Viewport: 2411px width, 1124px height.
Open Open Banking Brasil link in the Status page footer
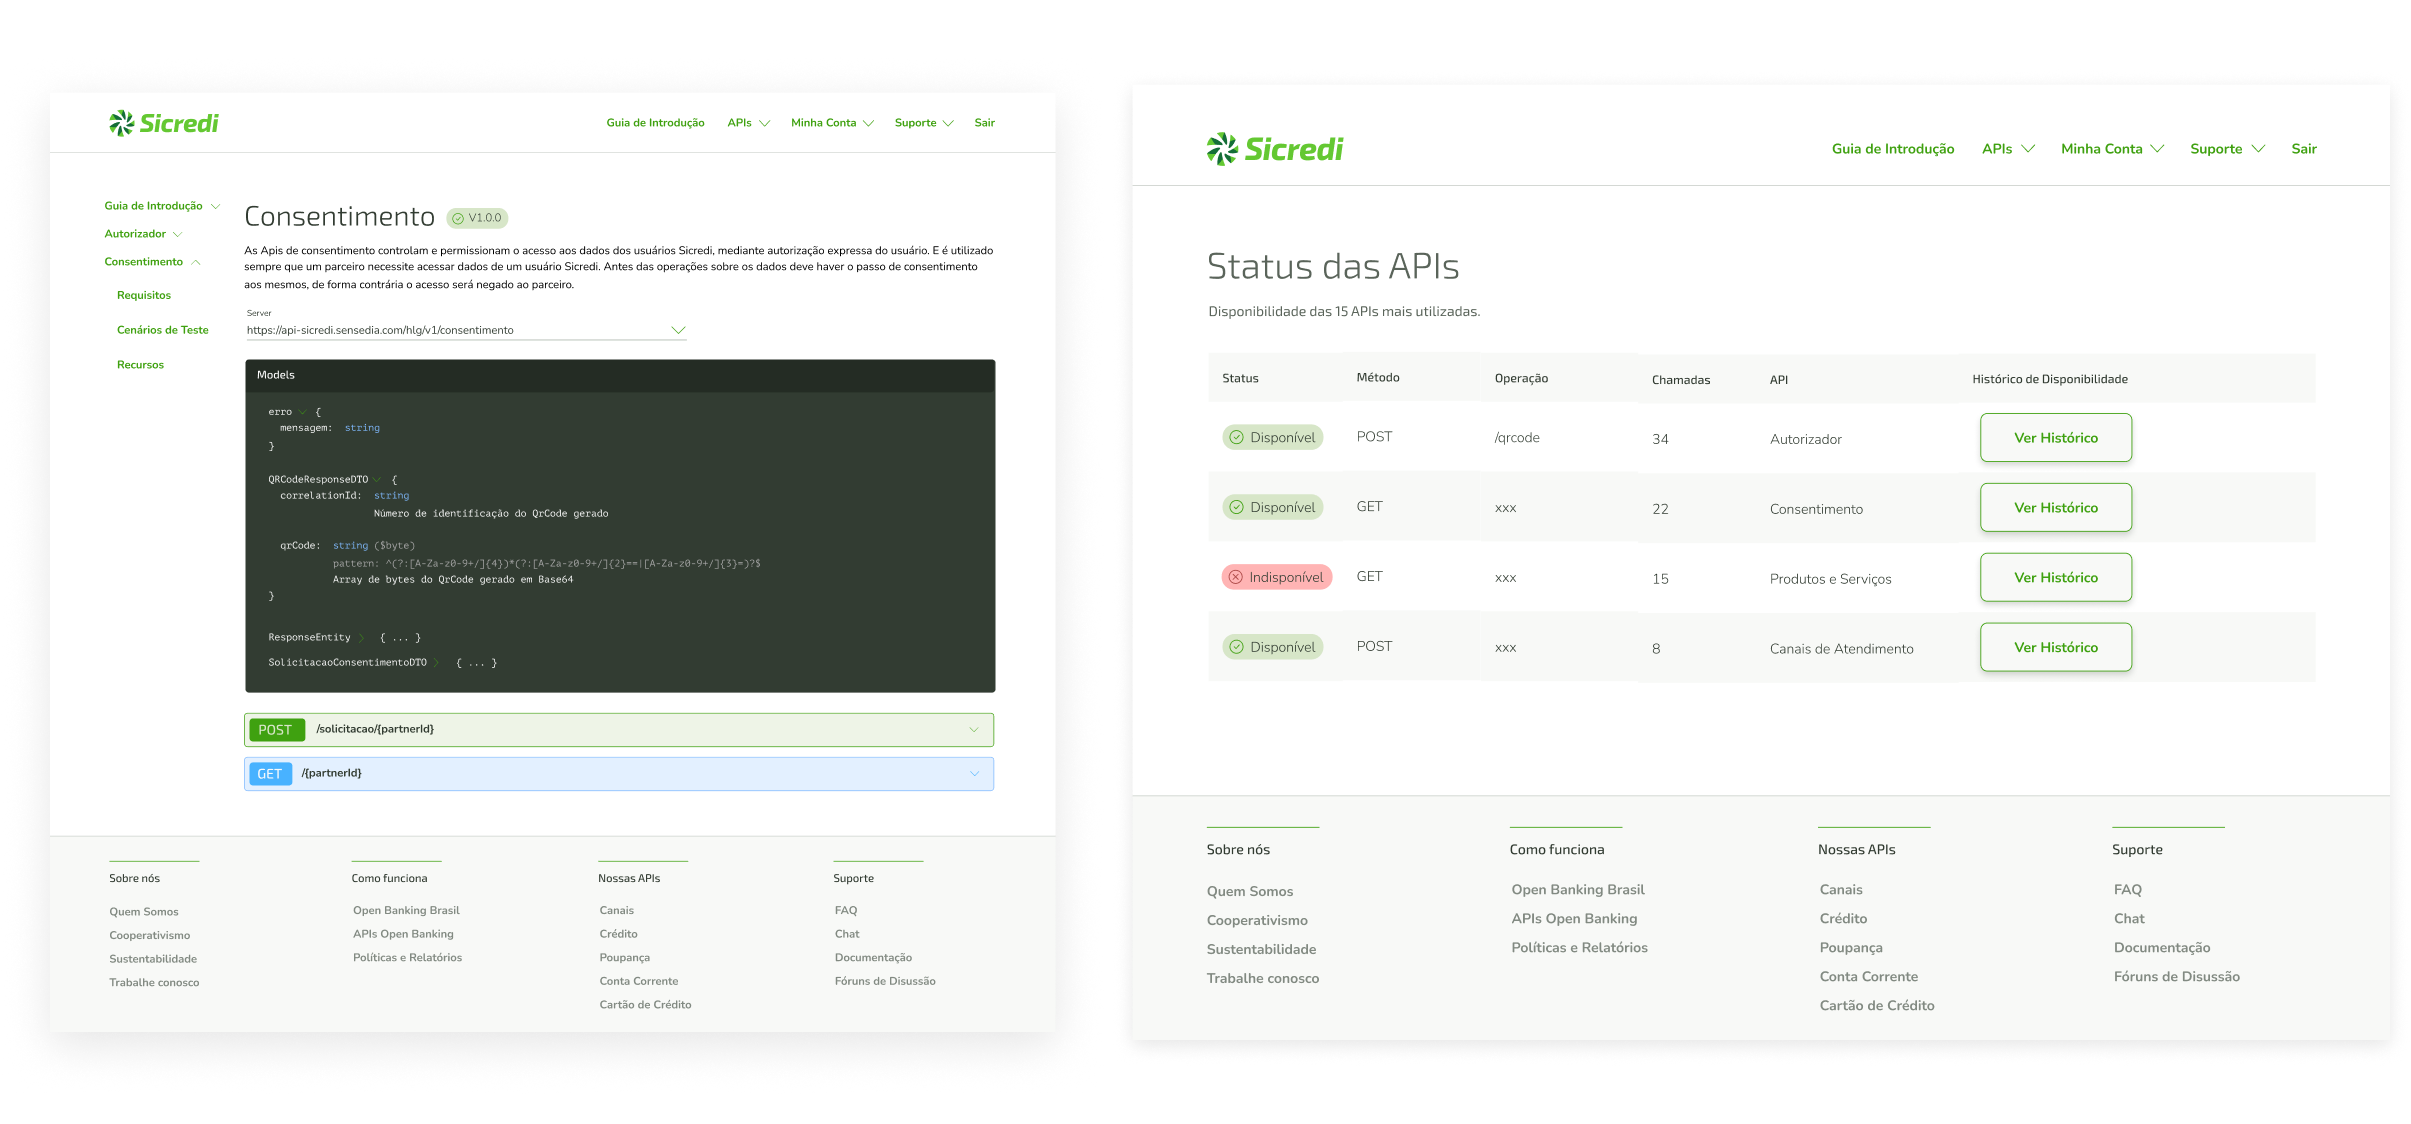point(1578,889)
